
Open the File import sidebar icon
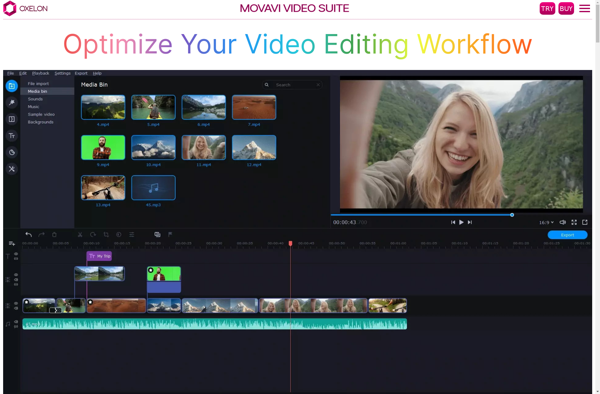[11, 86]
